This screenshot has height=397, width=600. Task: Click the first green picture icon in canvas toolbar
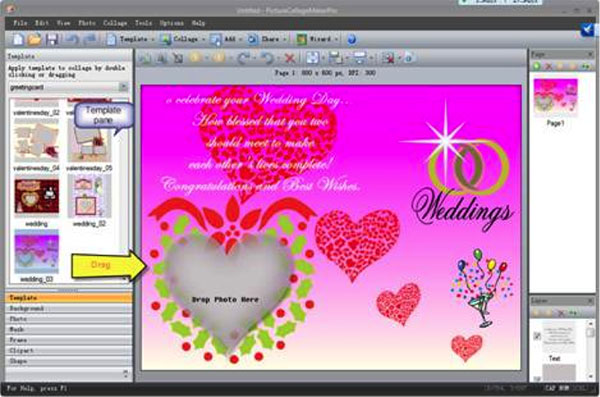pos(145,58)
